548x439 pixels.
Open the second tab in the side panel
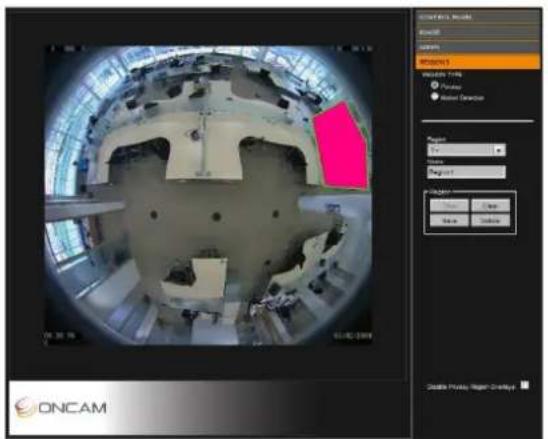click(x=478, y=32)
